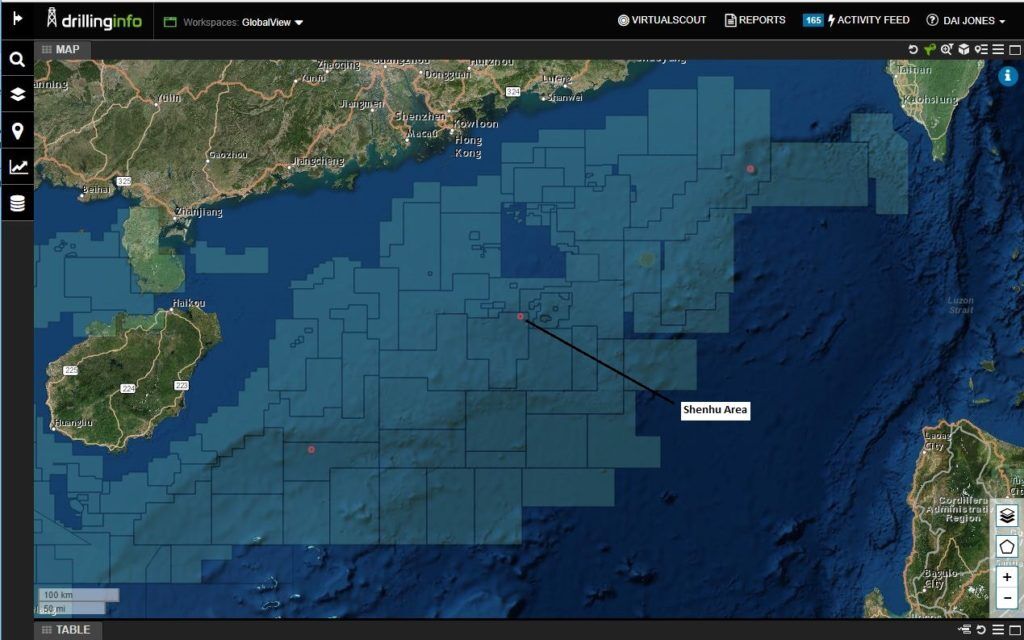Click the 100 km scale bar

pos(79,595)
